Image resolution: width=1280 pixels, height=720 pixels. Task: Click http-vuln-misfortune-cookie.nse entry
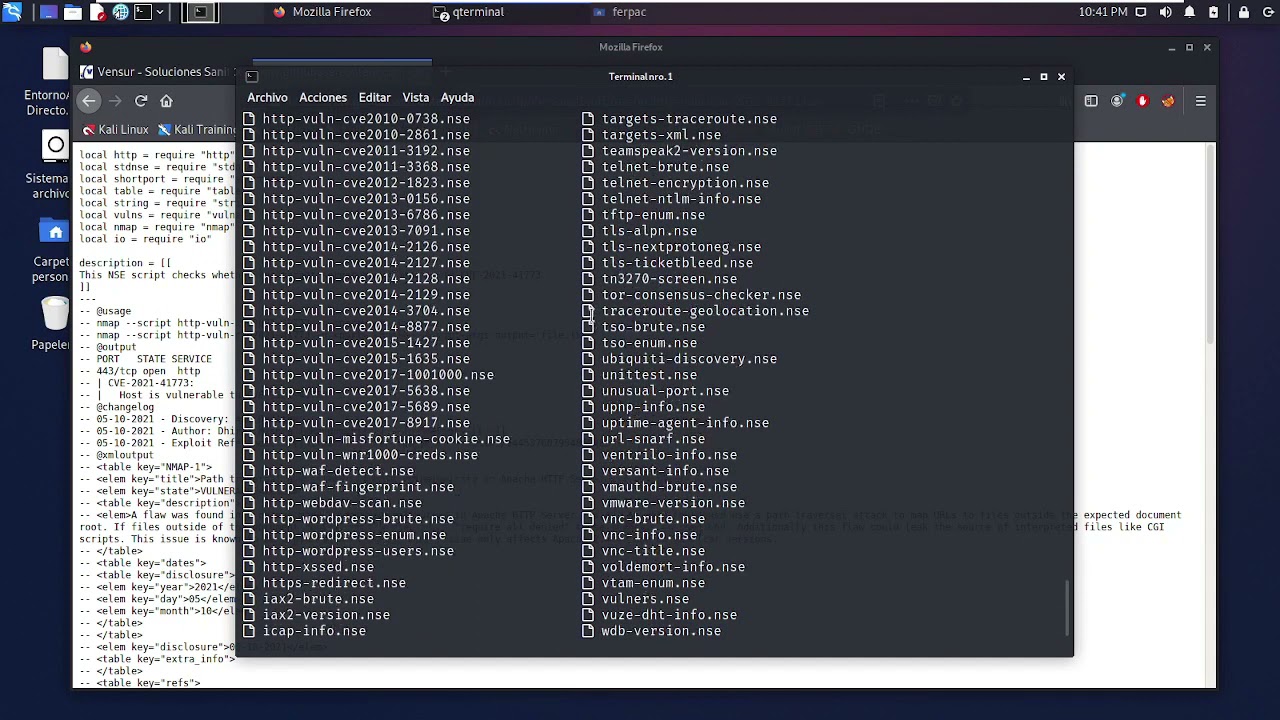tap(386, 439)
